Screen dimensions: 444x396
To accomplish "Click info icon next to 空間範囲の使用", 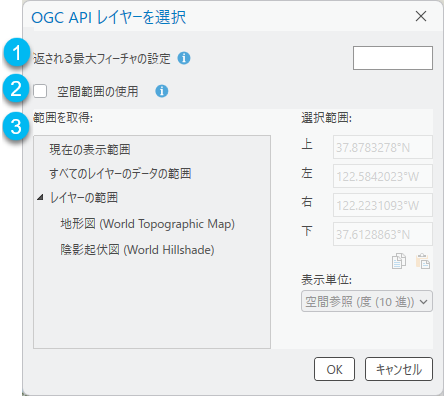I will (x=162, y=91).
